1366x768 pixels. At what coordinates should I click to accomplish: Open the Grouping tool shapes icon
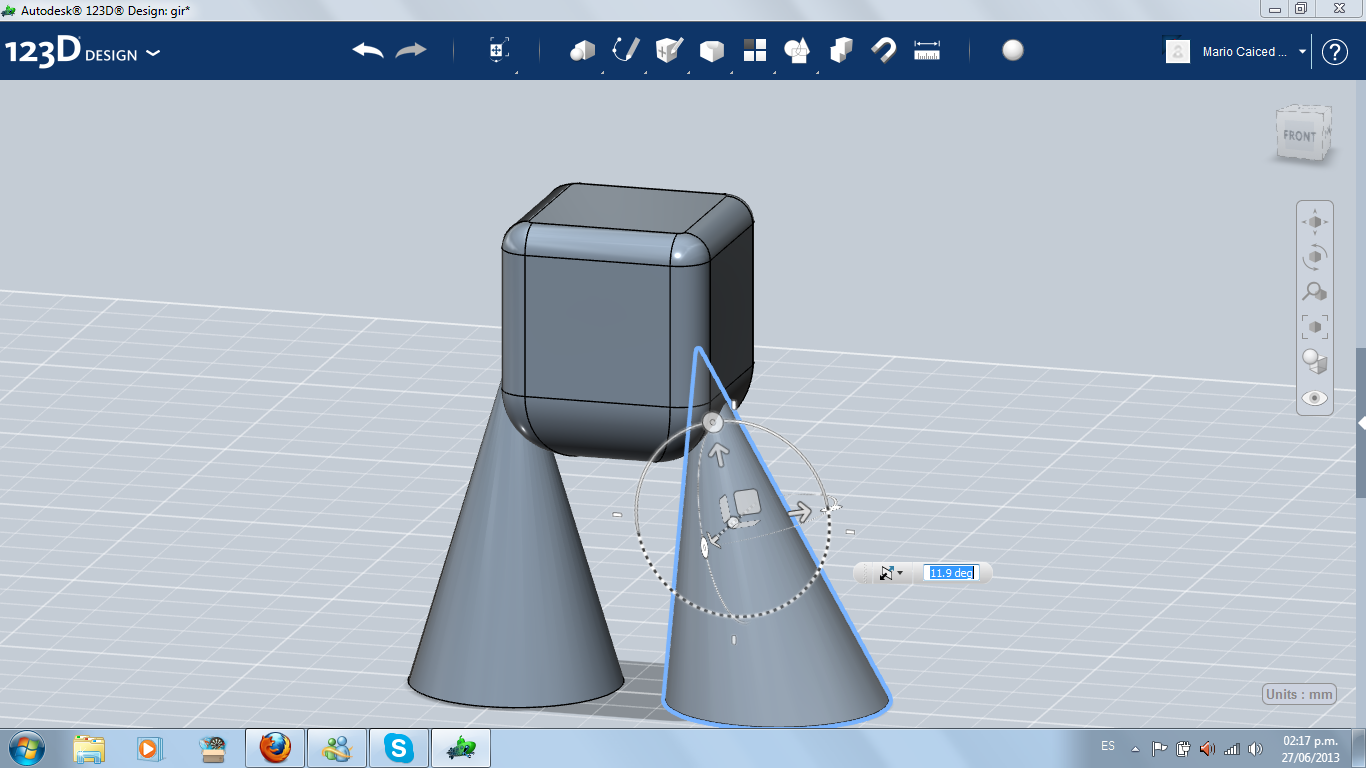tap(797, 50)
